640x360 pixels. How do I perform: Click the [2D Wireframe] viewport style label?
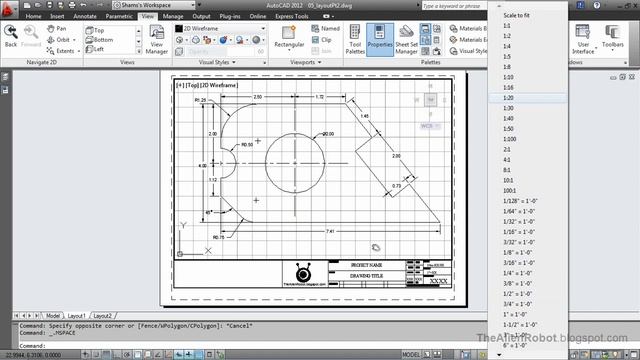pyautogui.click(x=220, y=85)
